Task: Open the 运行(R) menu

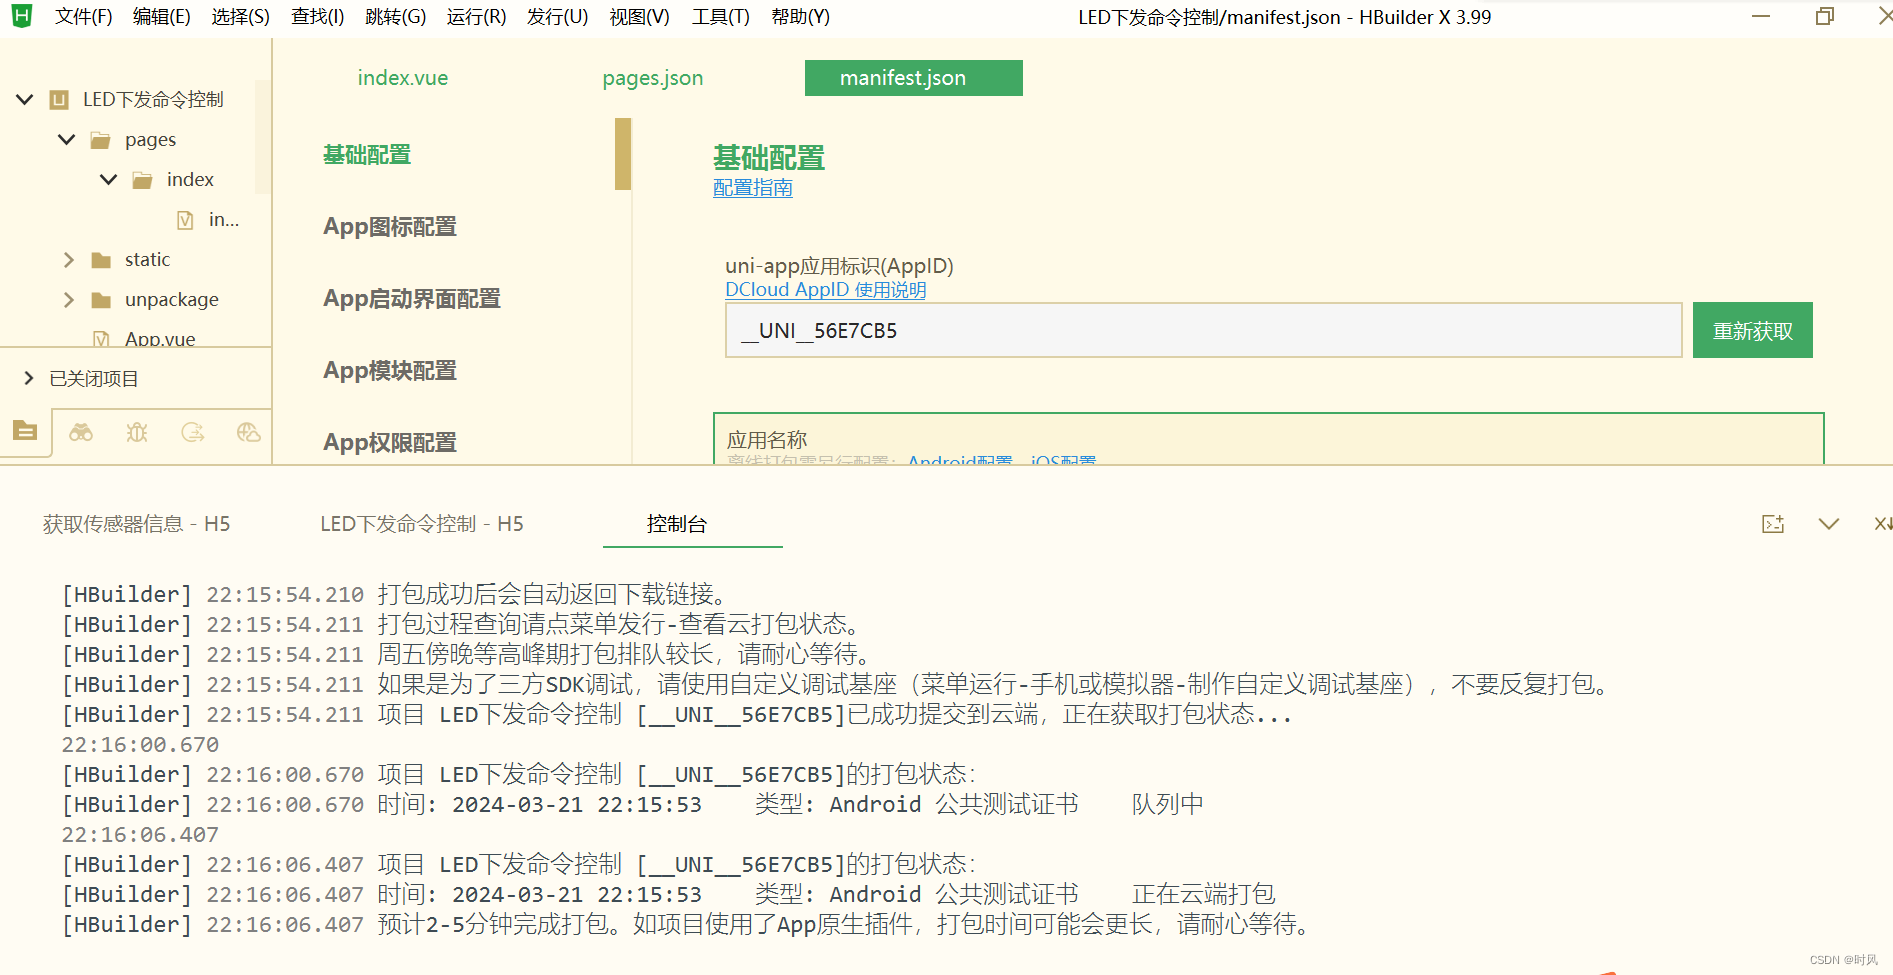Action: 476,16
